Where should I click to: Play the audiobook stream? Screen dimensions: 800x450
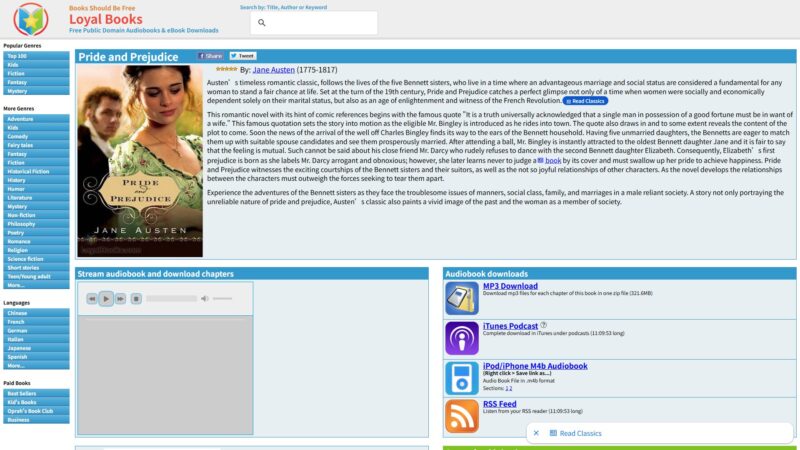(106, 298)
